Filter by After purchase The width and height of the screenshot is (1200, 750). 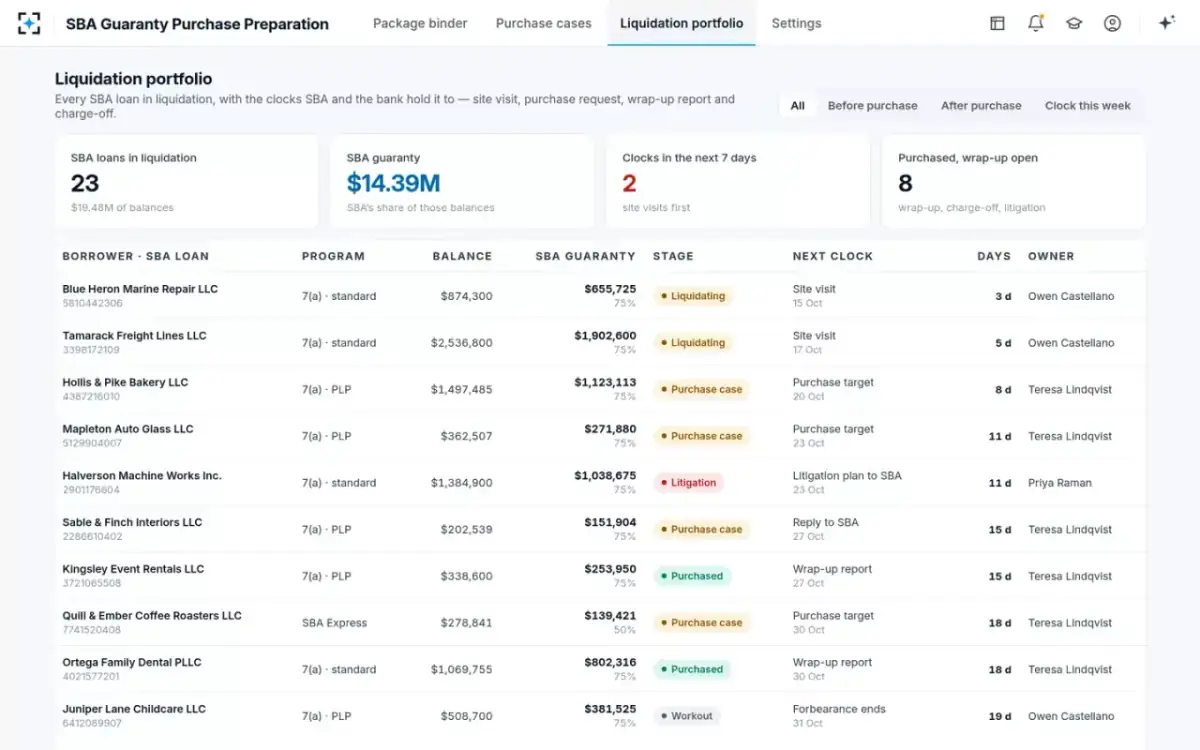[981, 105]
